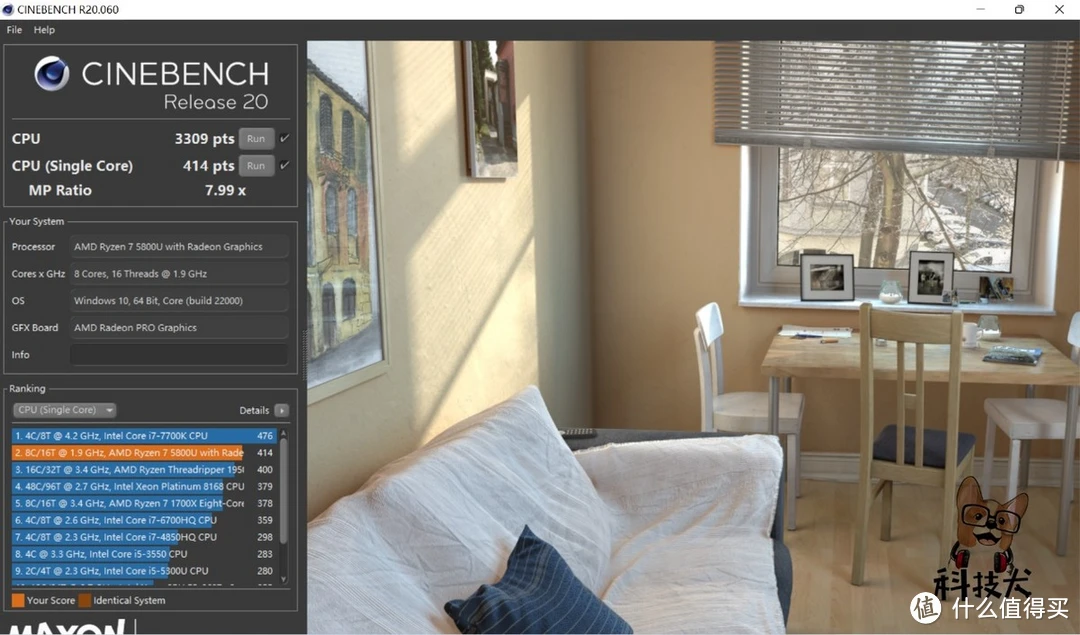
Task: Select the Core i5-5300U ranking row
Action: coord(144,571)
